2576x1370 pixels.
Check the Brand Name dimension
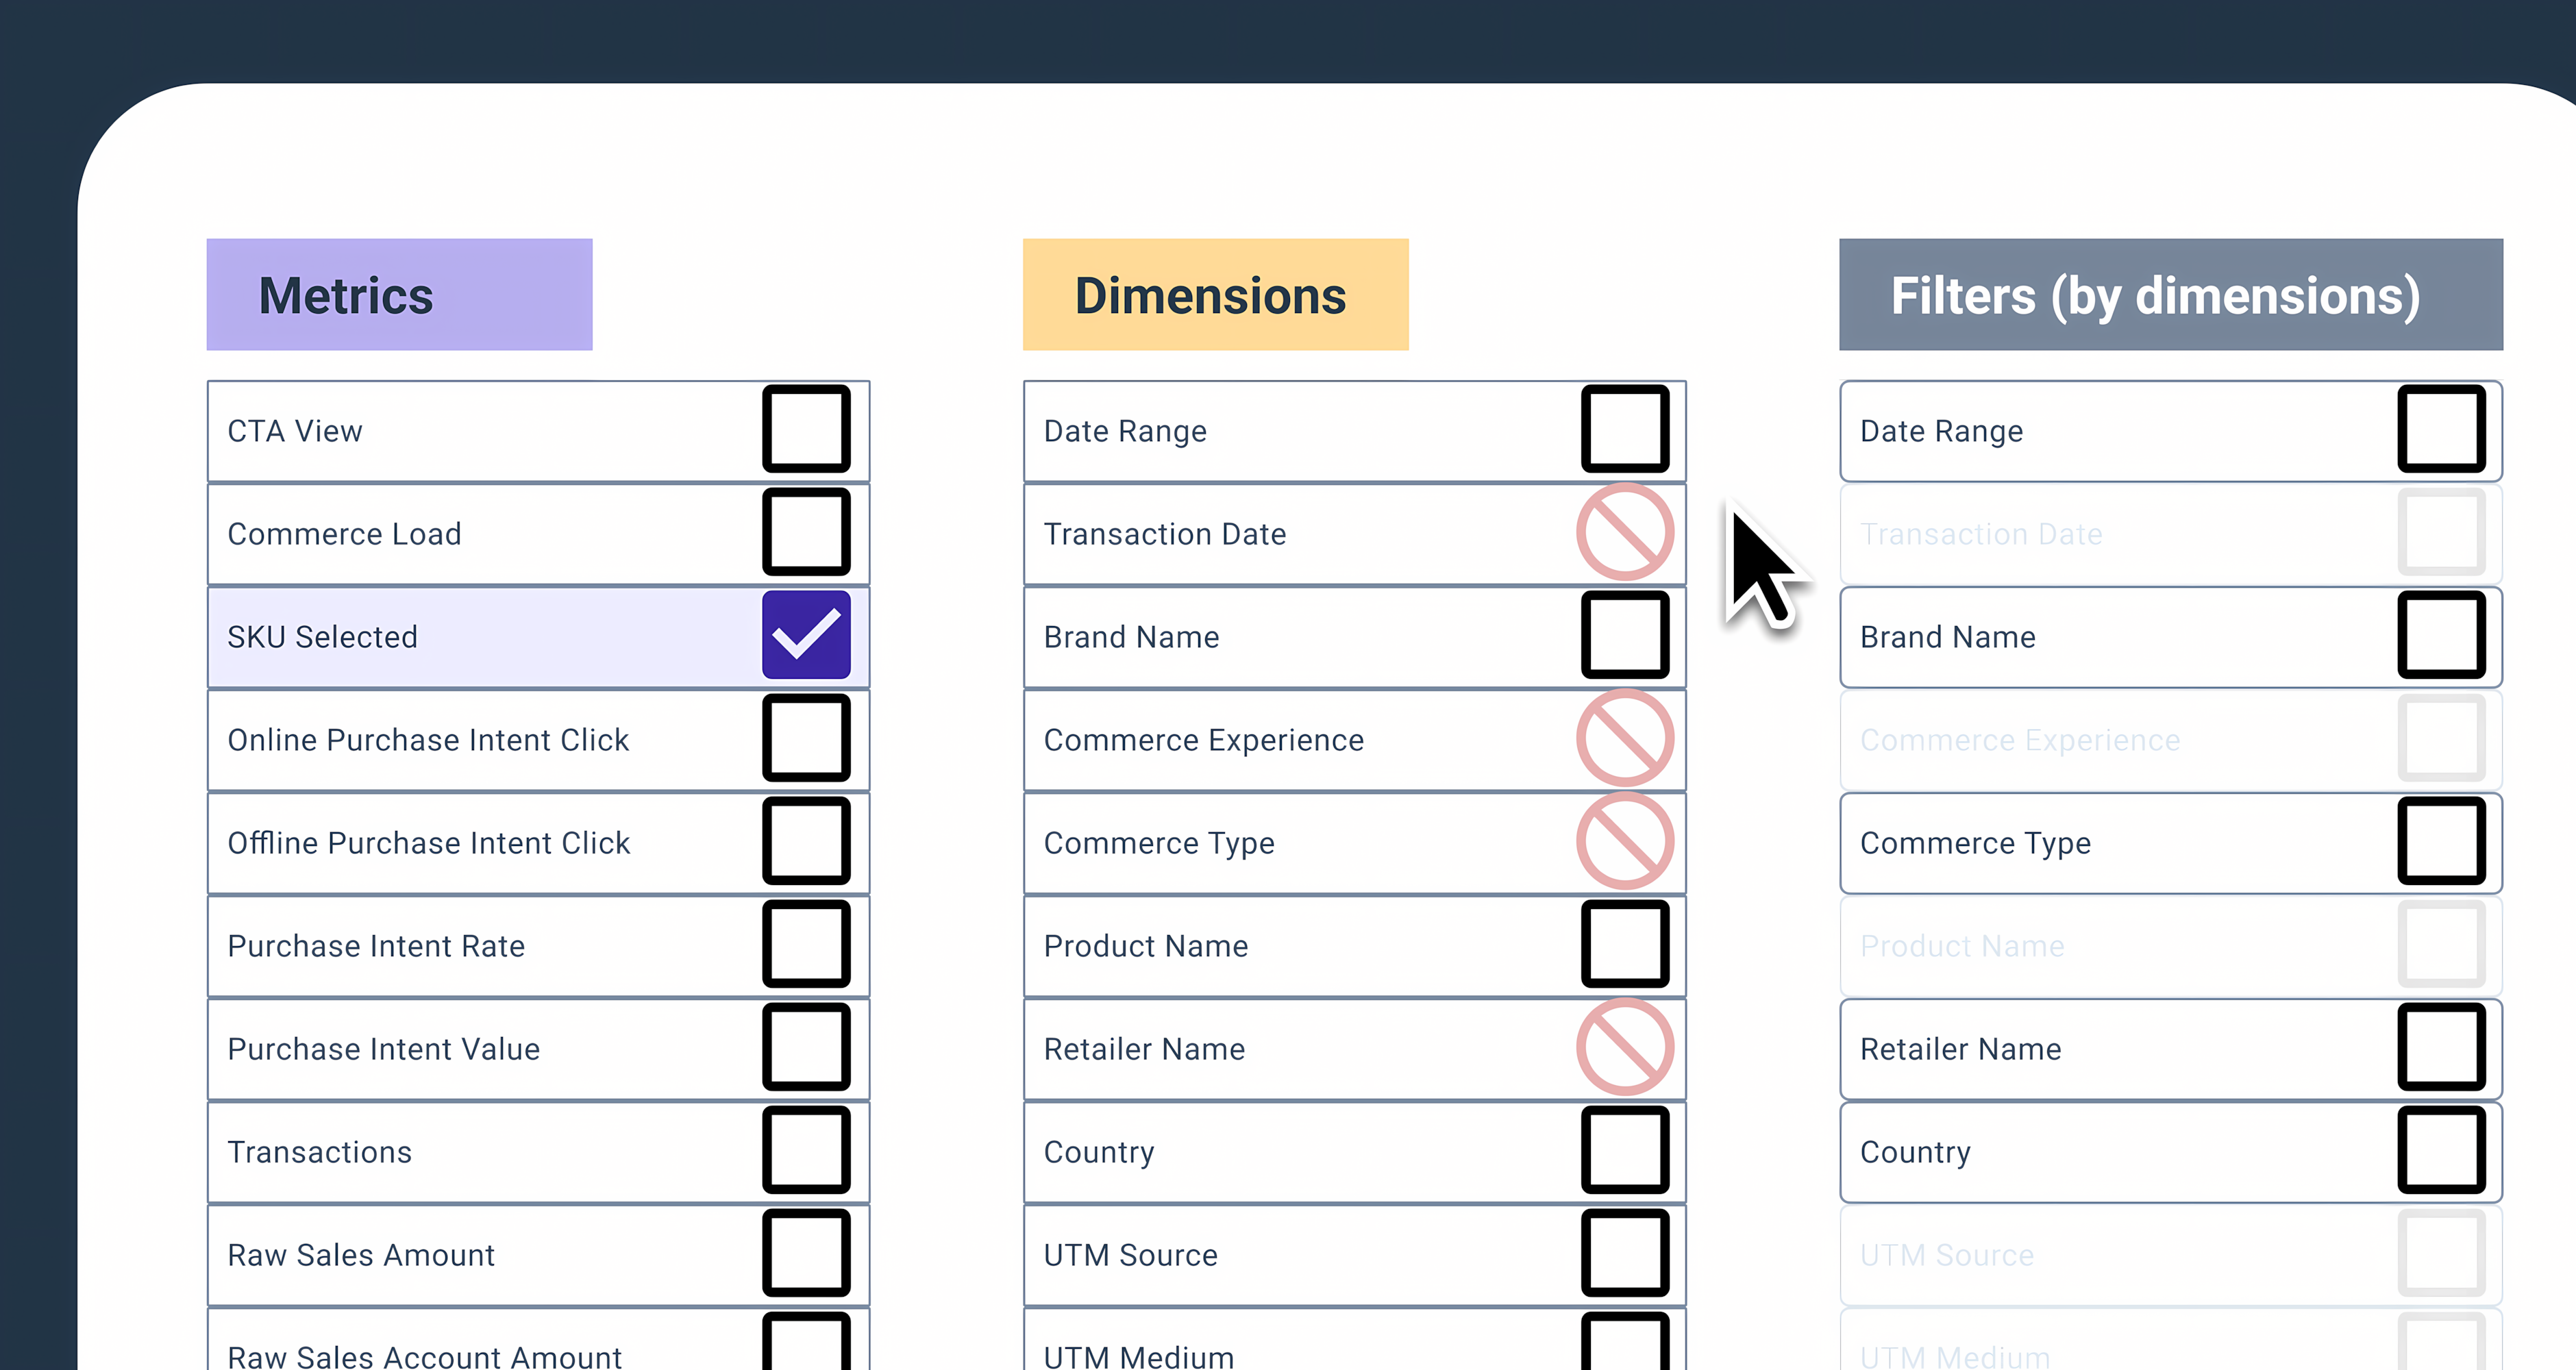1624,636
